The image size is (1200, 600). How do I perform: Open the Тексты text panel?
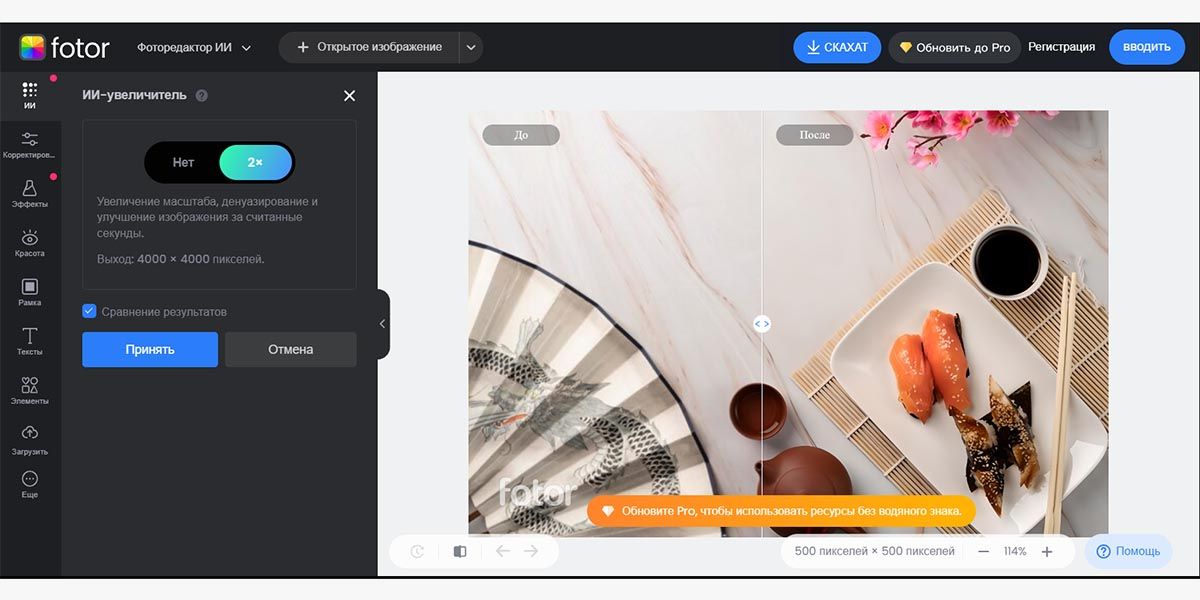click(30, 340)
